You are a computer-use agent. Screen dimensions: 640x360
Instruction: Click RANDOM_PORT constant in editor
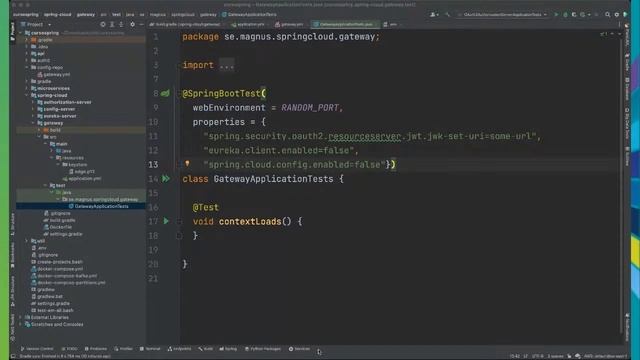click(x=310, y=108)
